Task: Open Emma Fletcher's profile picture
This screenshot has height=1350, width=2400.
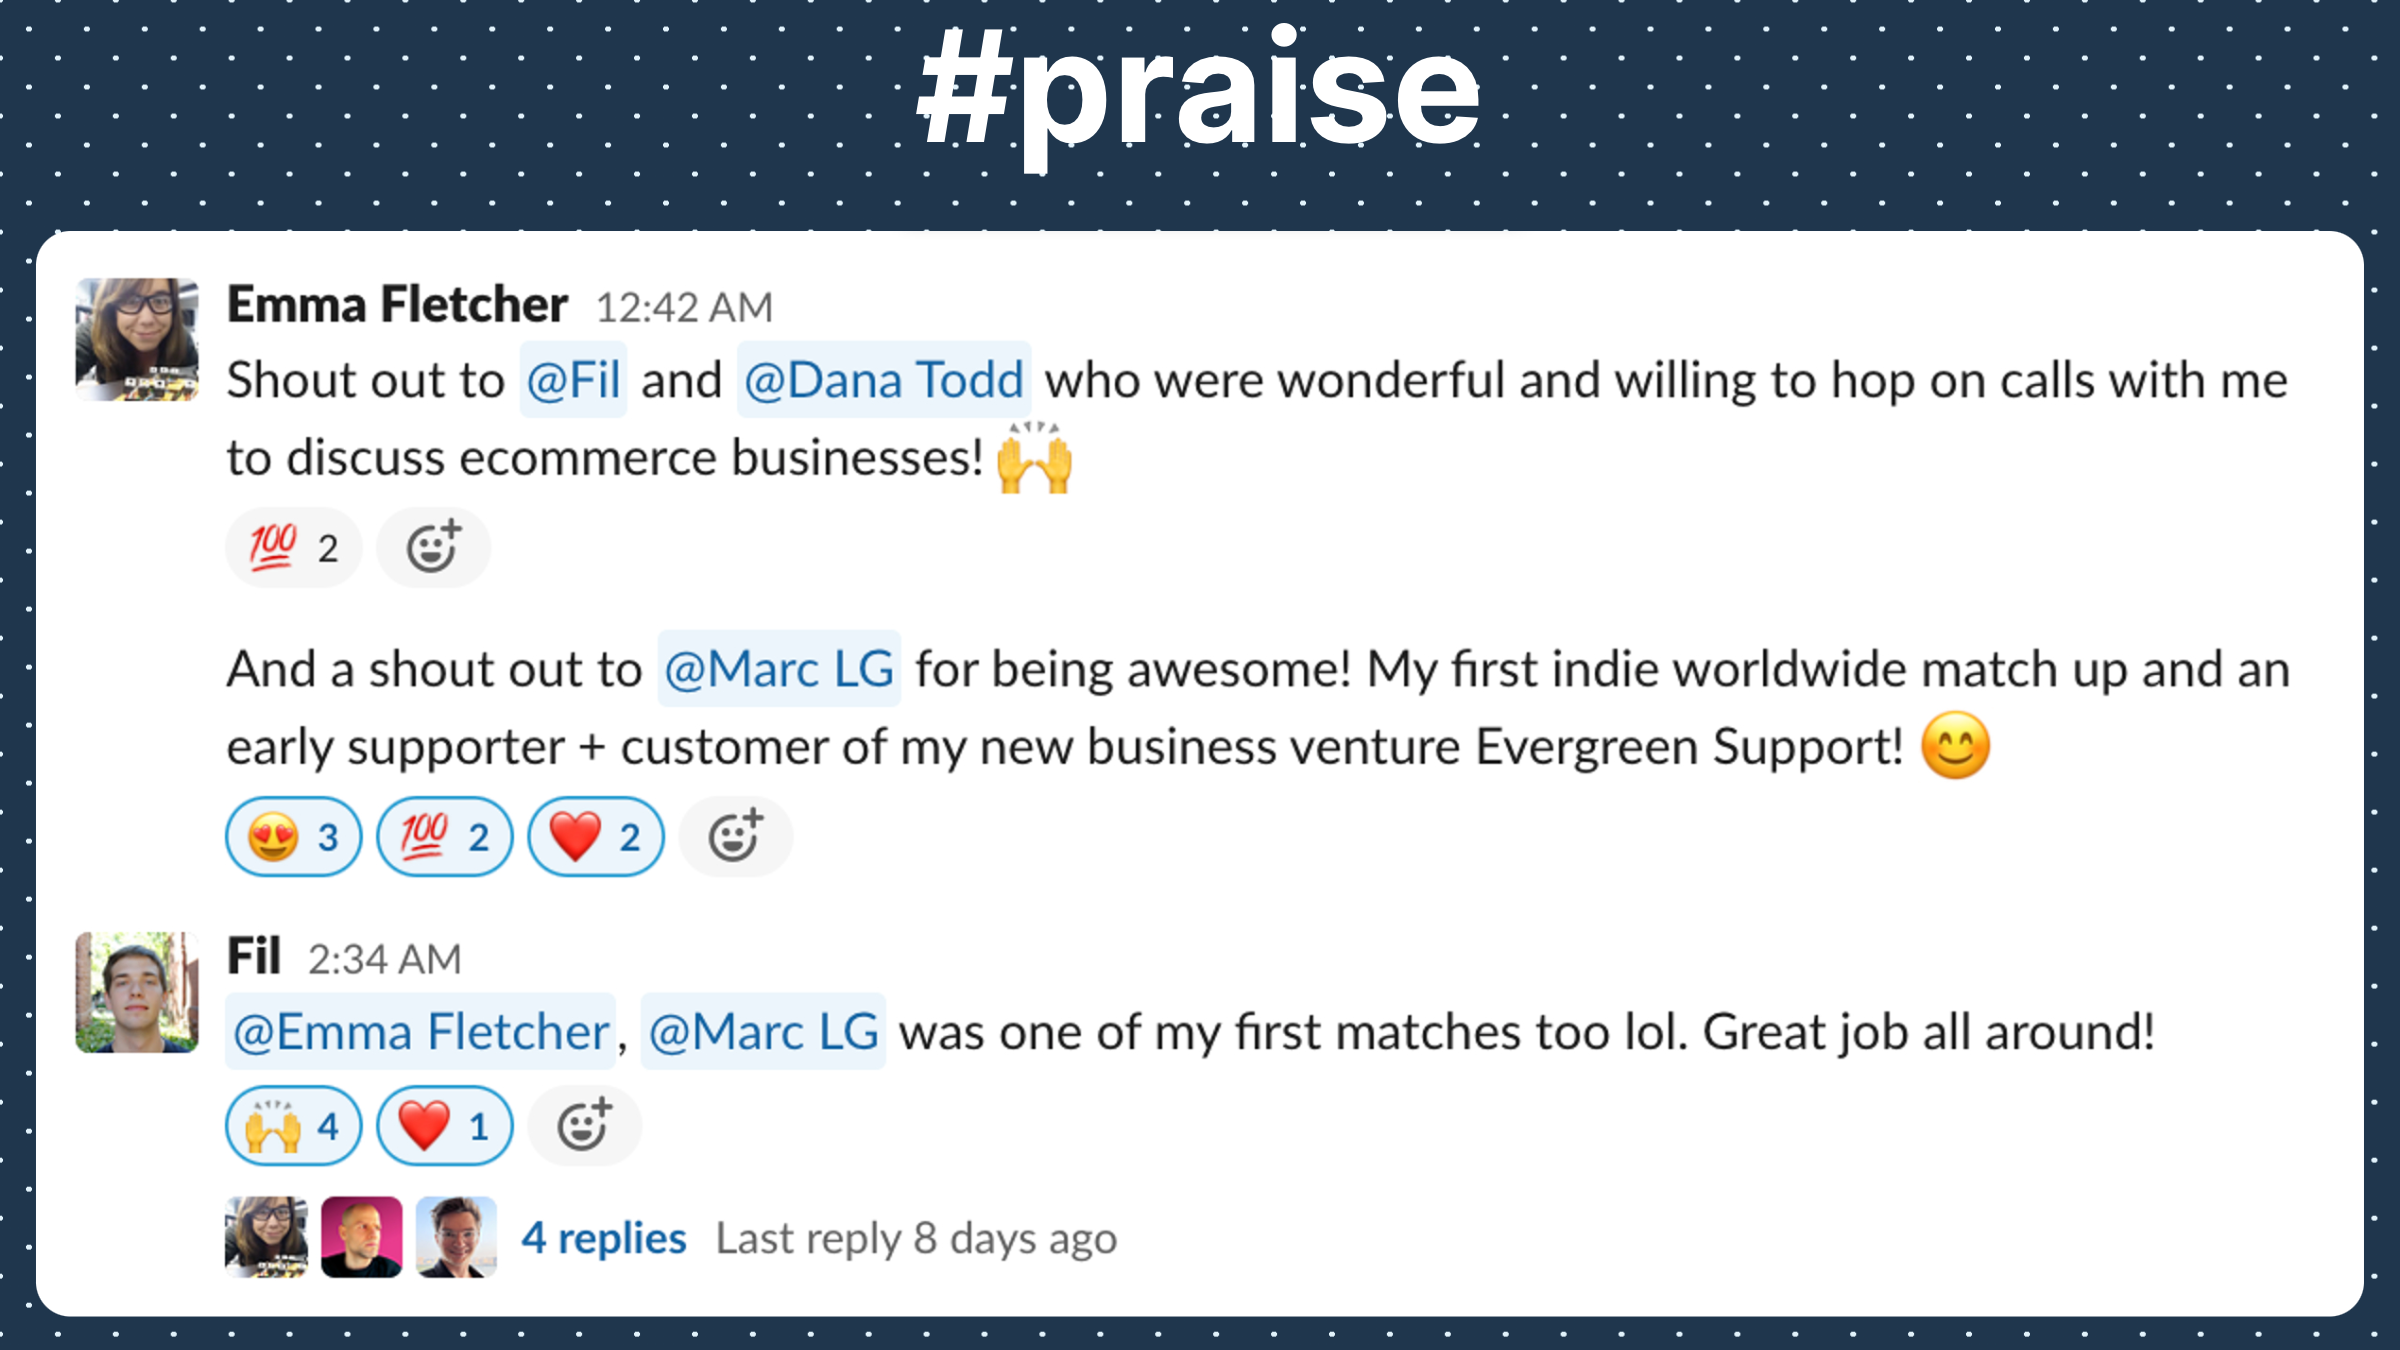Action: [x=137, y=339]
